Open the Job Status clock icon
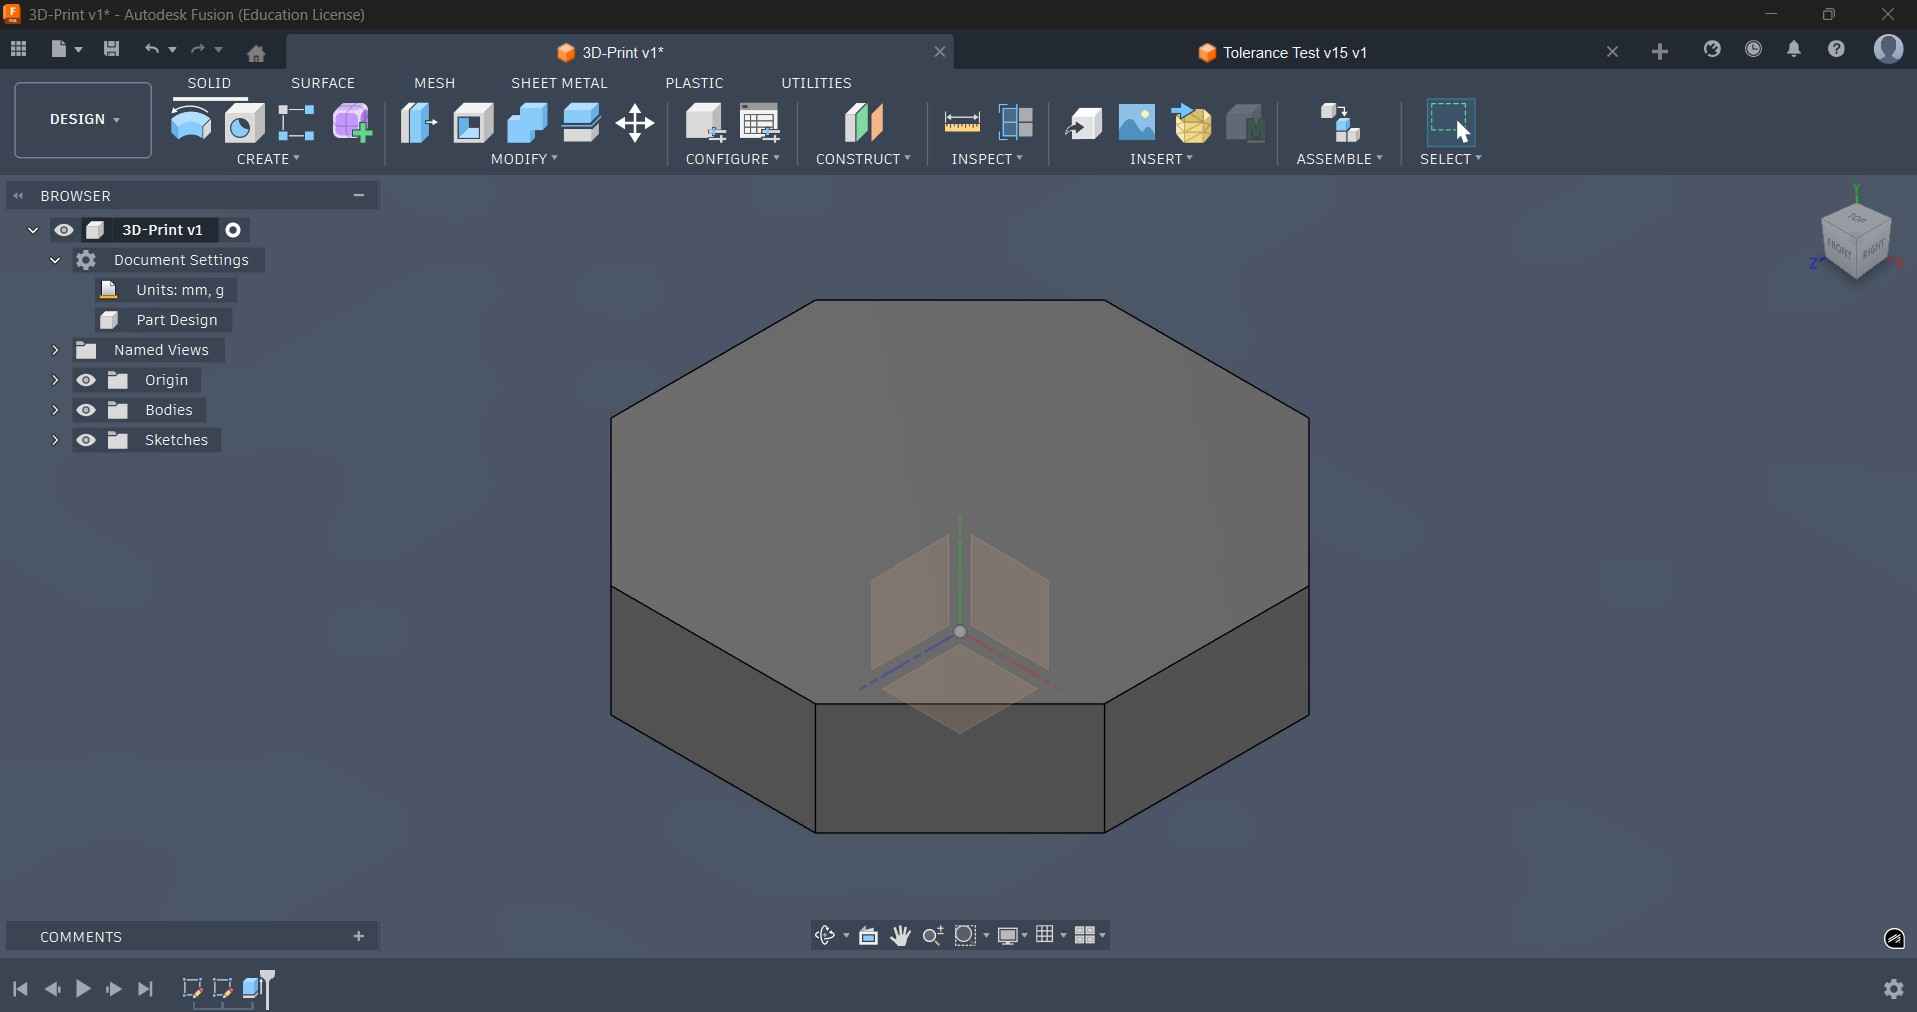1917x1012 pixels. (x=1754, y=49)
